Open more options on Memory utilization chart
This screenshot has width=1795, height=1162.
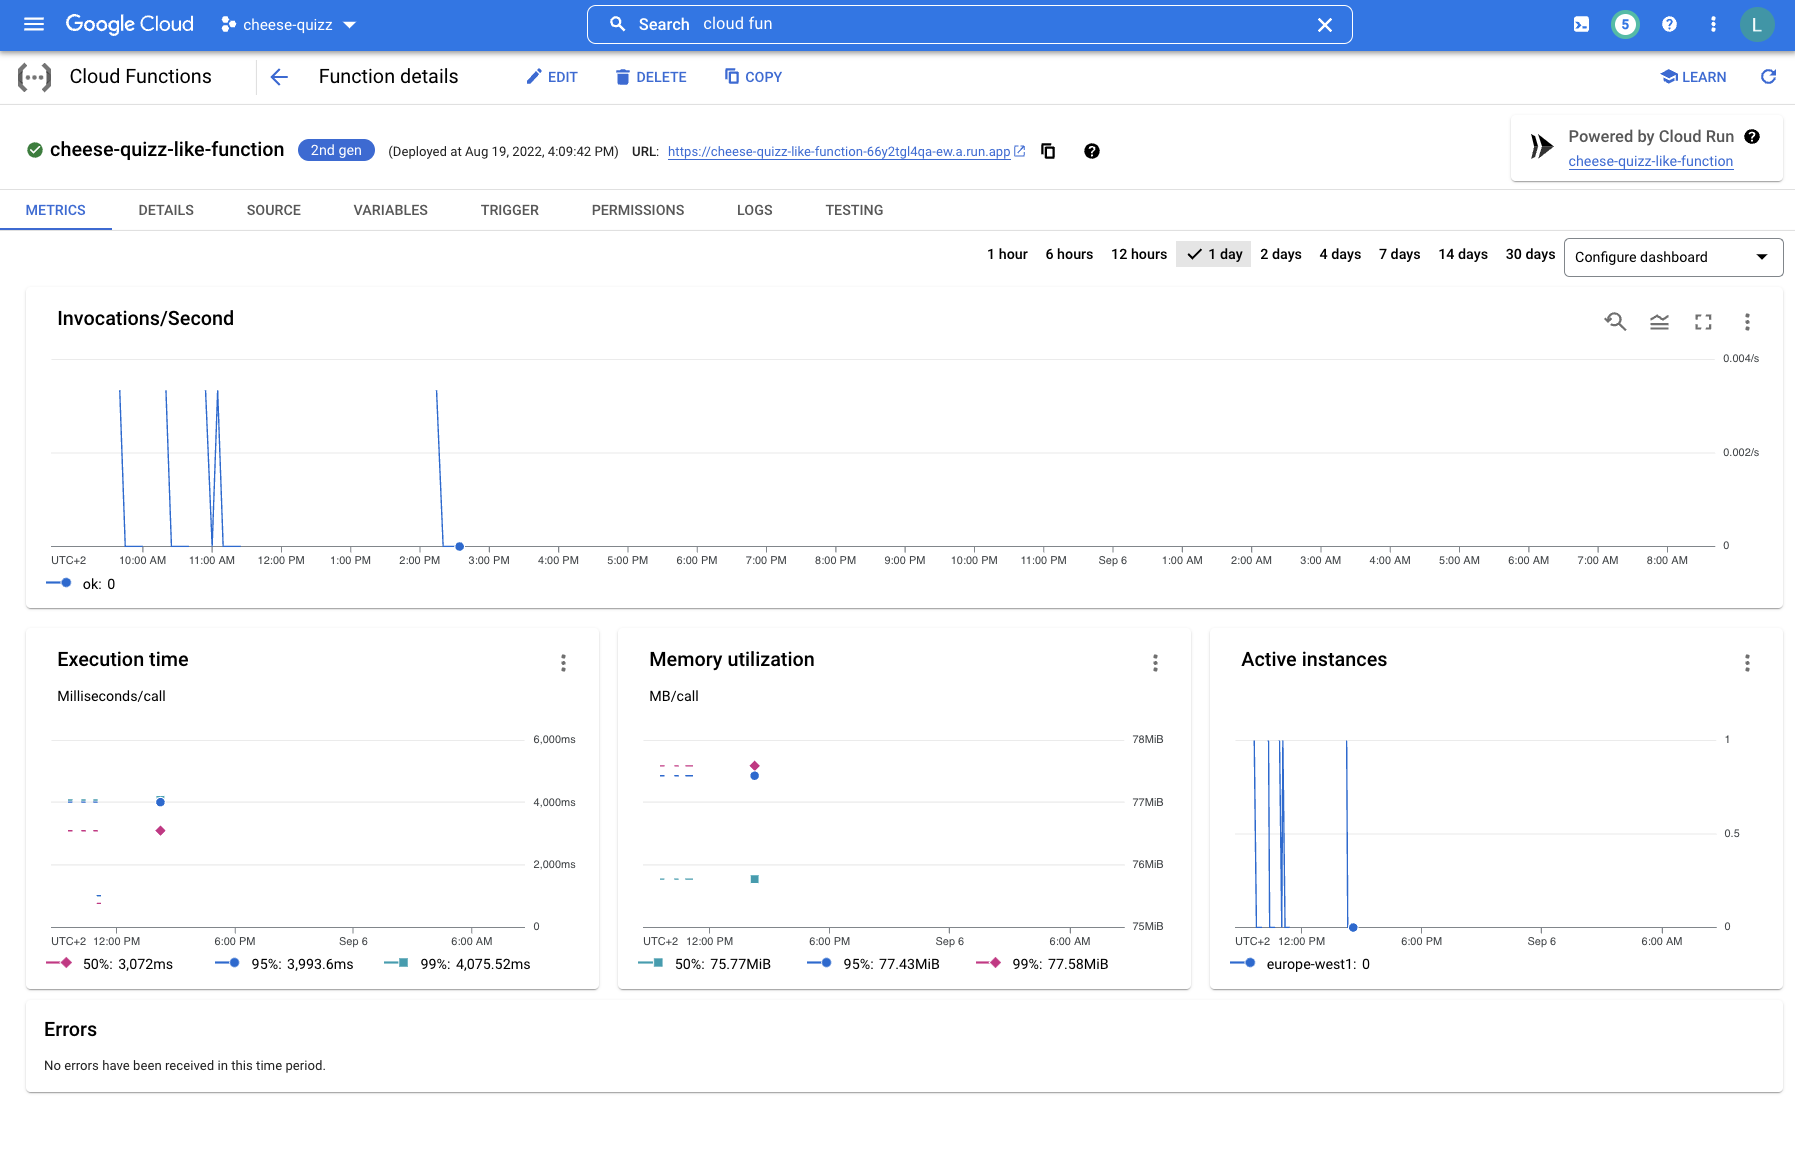click(x=1155, y=663)
